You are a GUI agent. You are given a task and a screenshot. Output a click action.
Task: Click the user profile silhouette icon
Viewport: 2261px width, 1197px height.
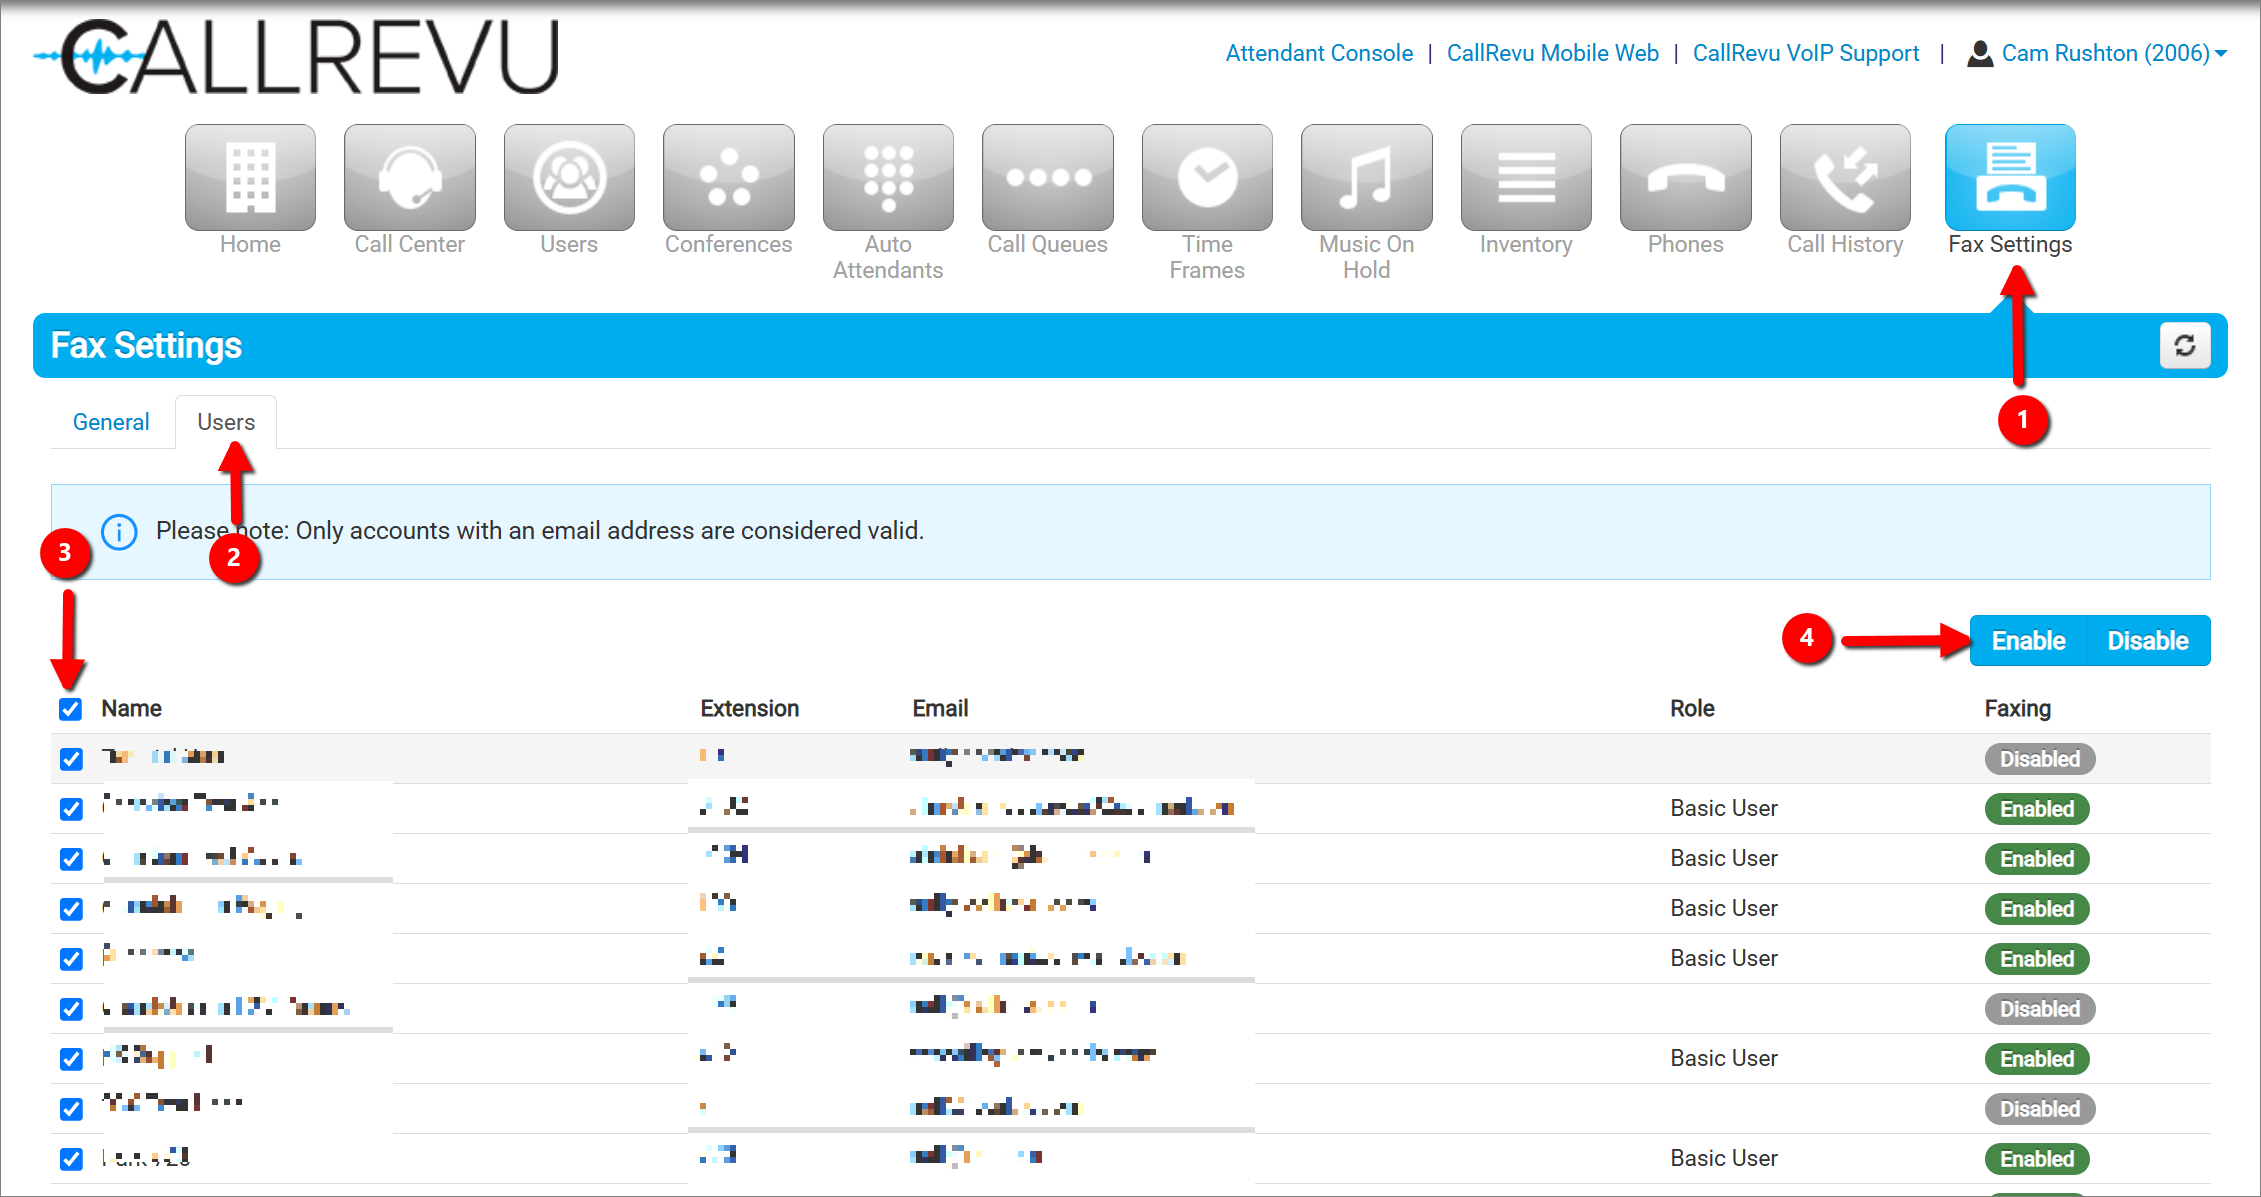tap(1979, 54)
